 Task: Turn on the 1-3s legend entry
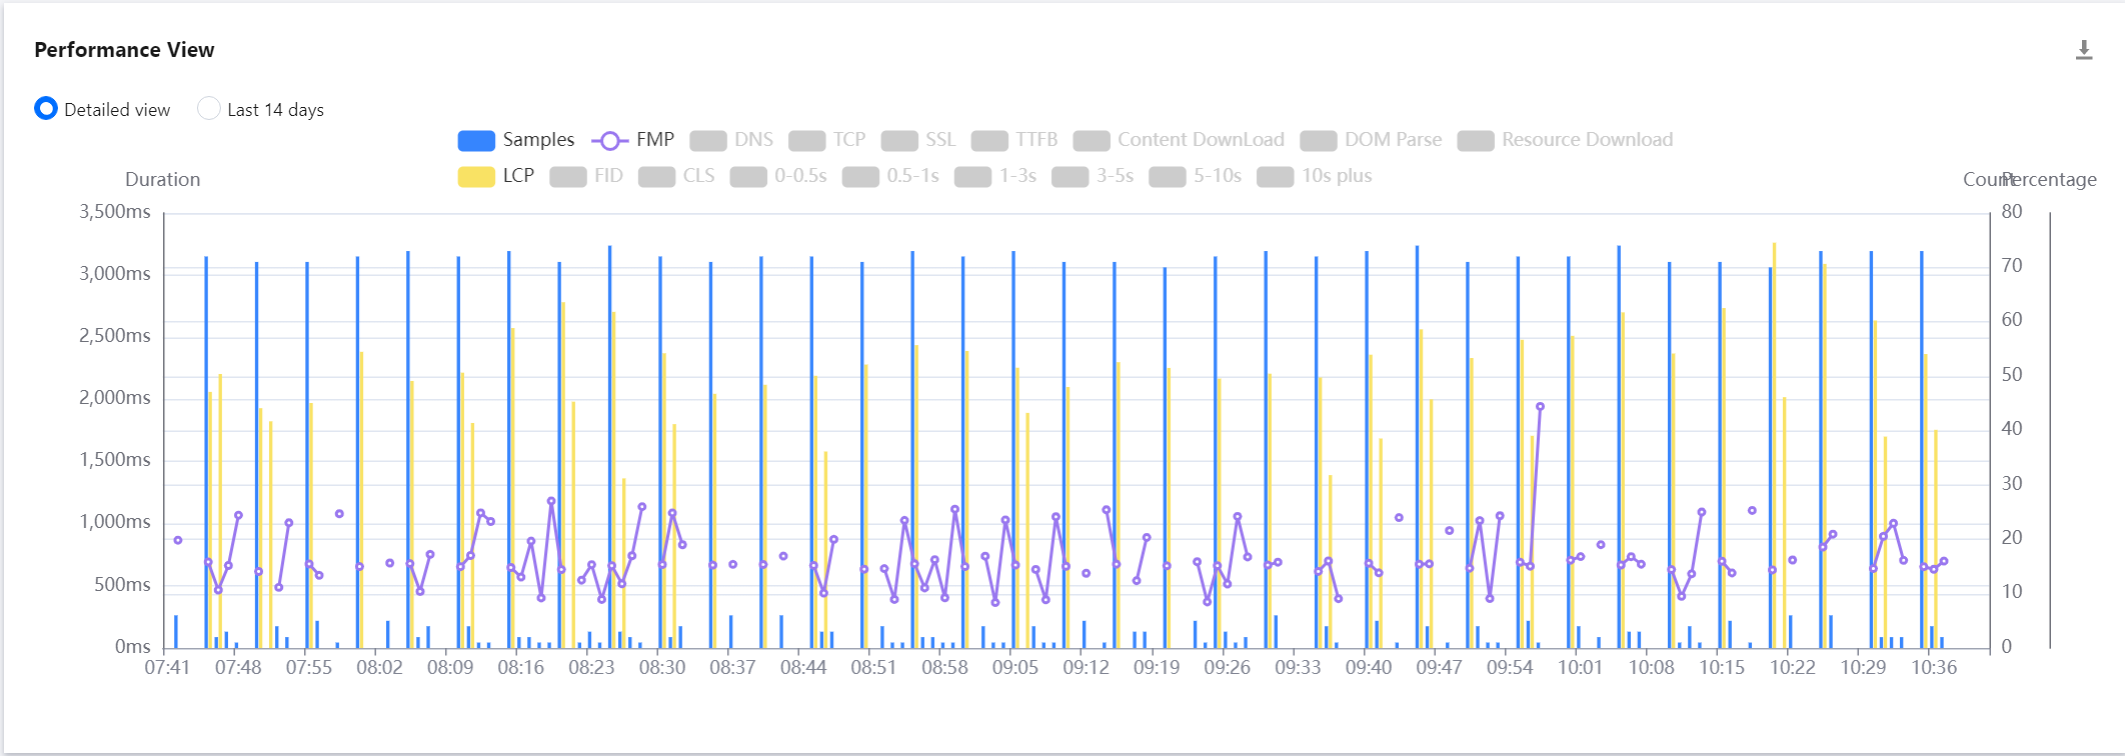pos(995,176)
